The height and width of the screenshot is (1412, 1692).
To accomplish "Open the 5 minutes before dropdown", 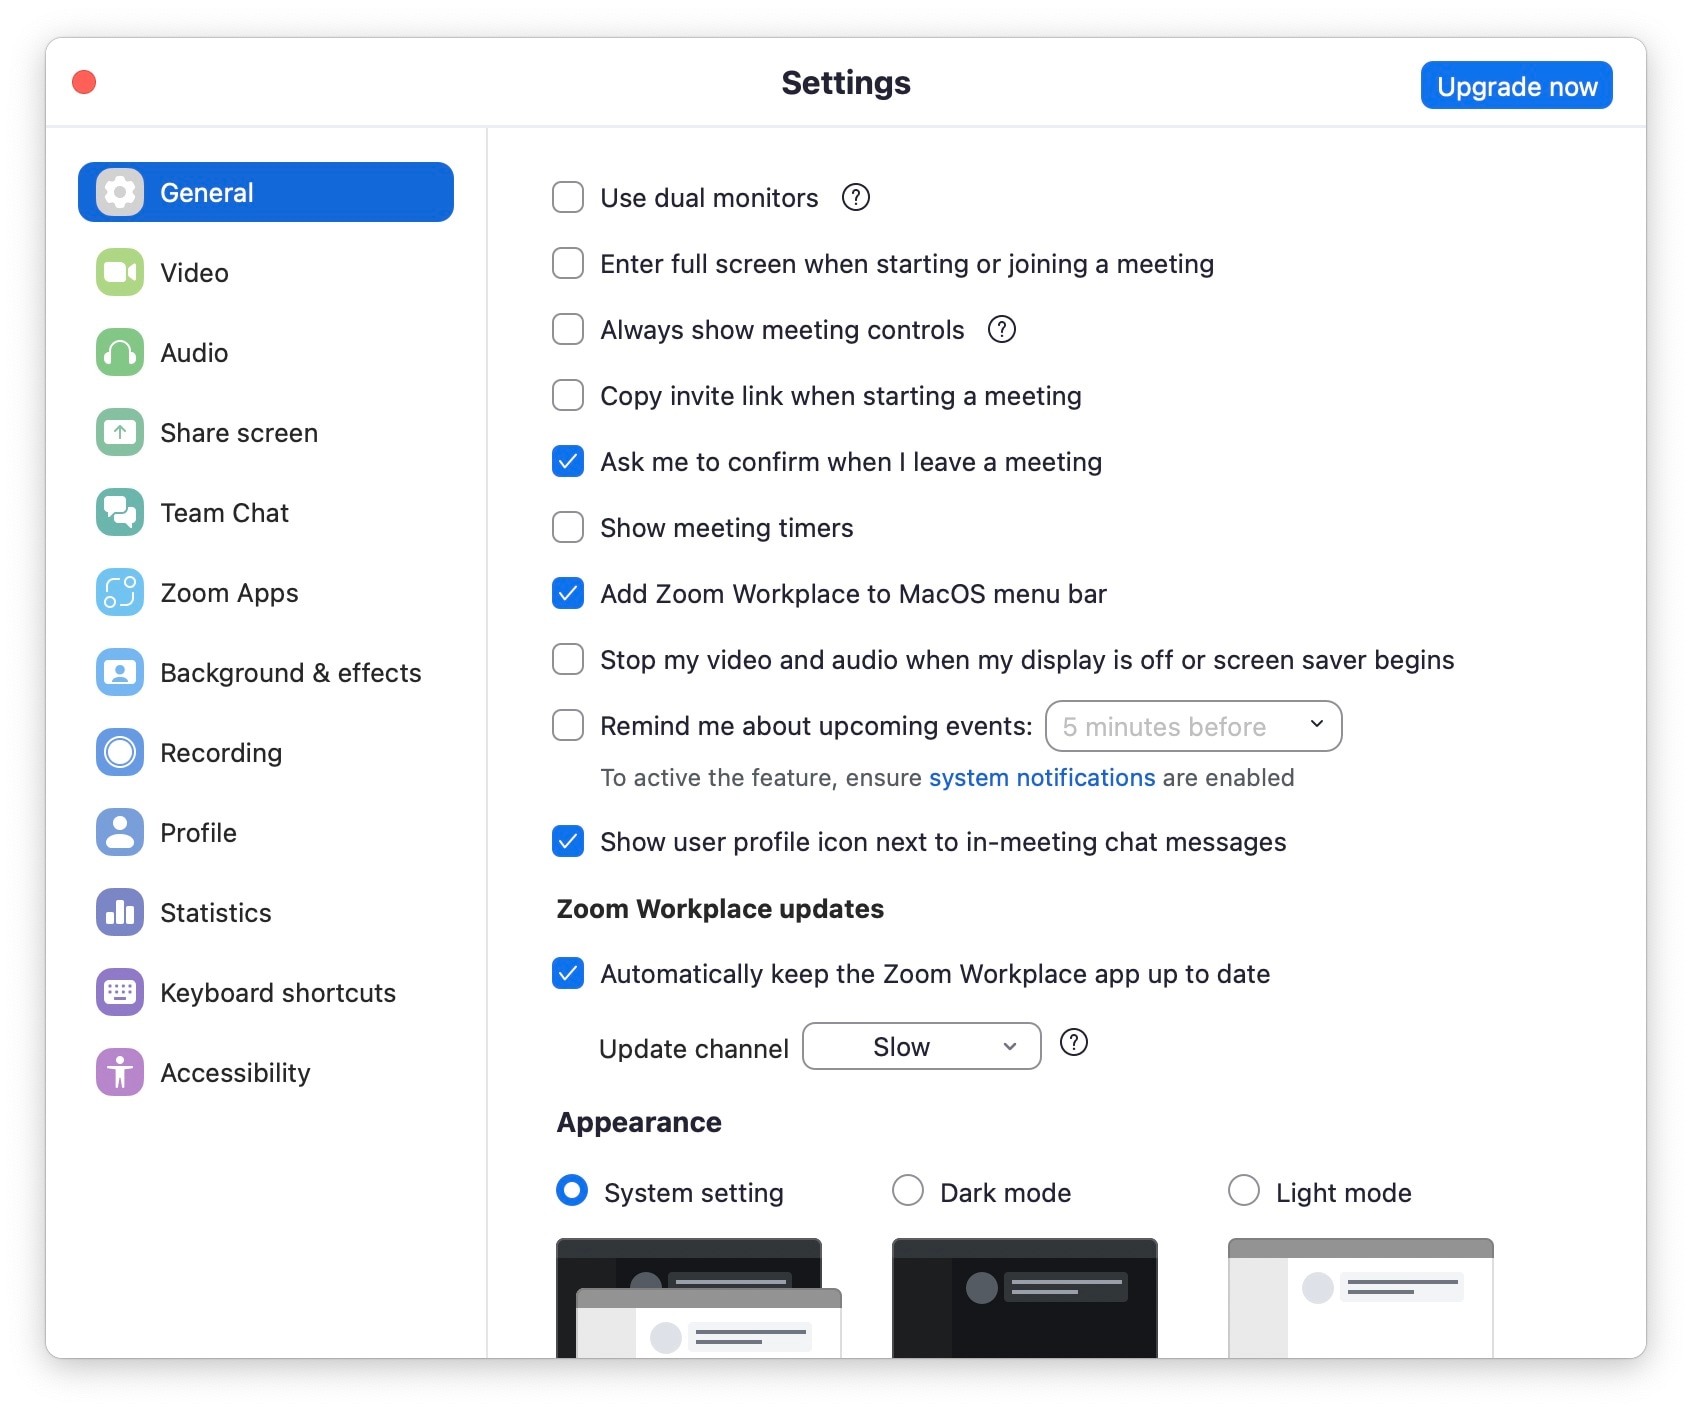I will pyautogui.click(x=1194, y=726).
